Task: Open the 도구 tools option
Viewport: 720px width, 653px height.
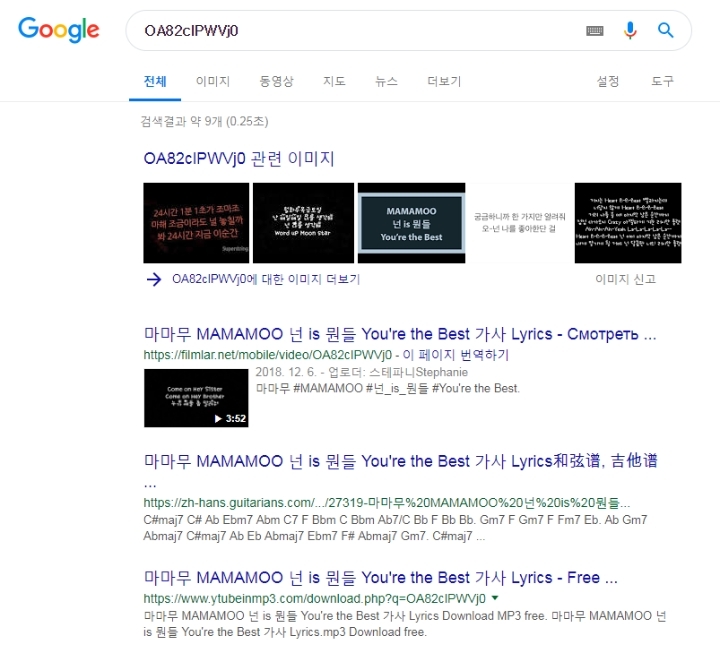Action: pos(662,81)
